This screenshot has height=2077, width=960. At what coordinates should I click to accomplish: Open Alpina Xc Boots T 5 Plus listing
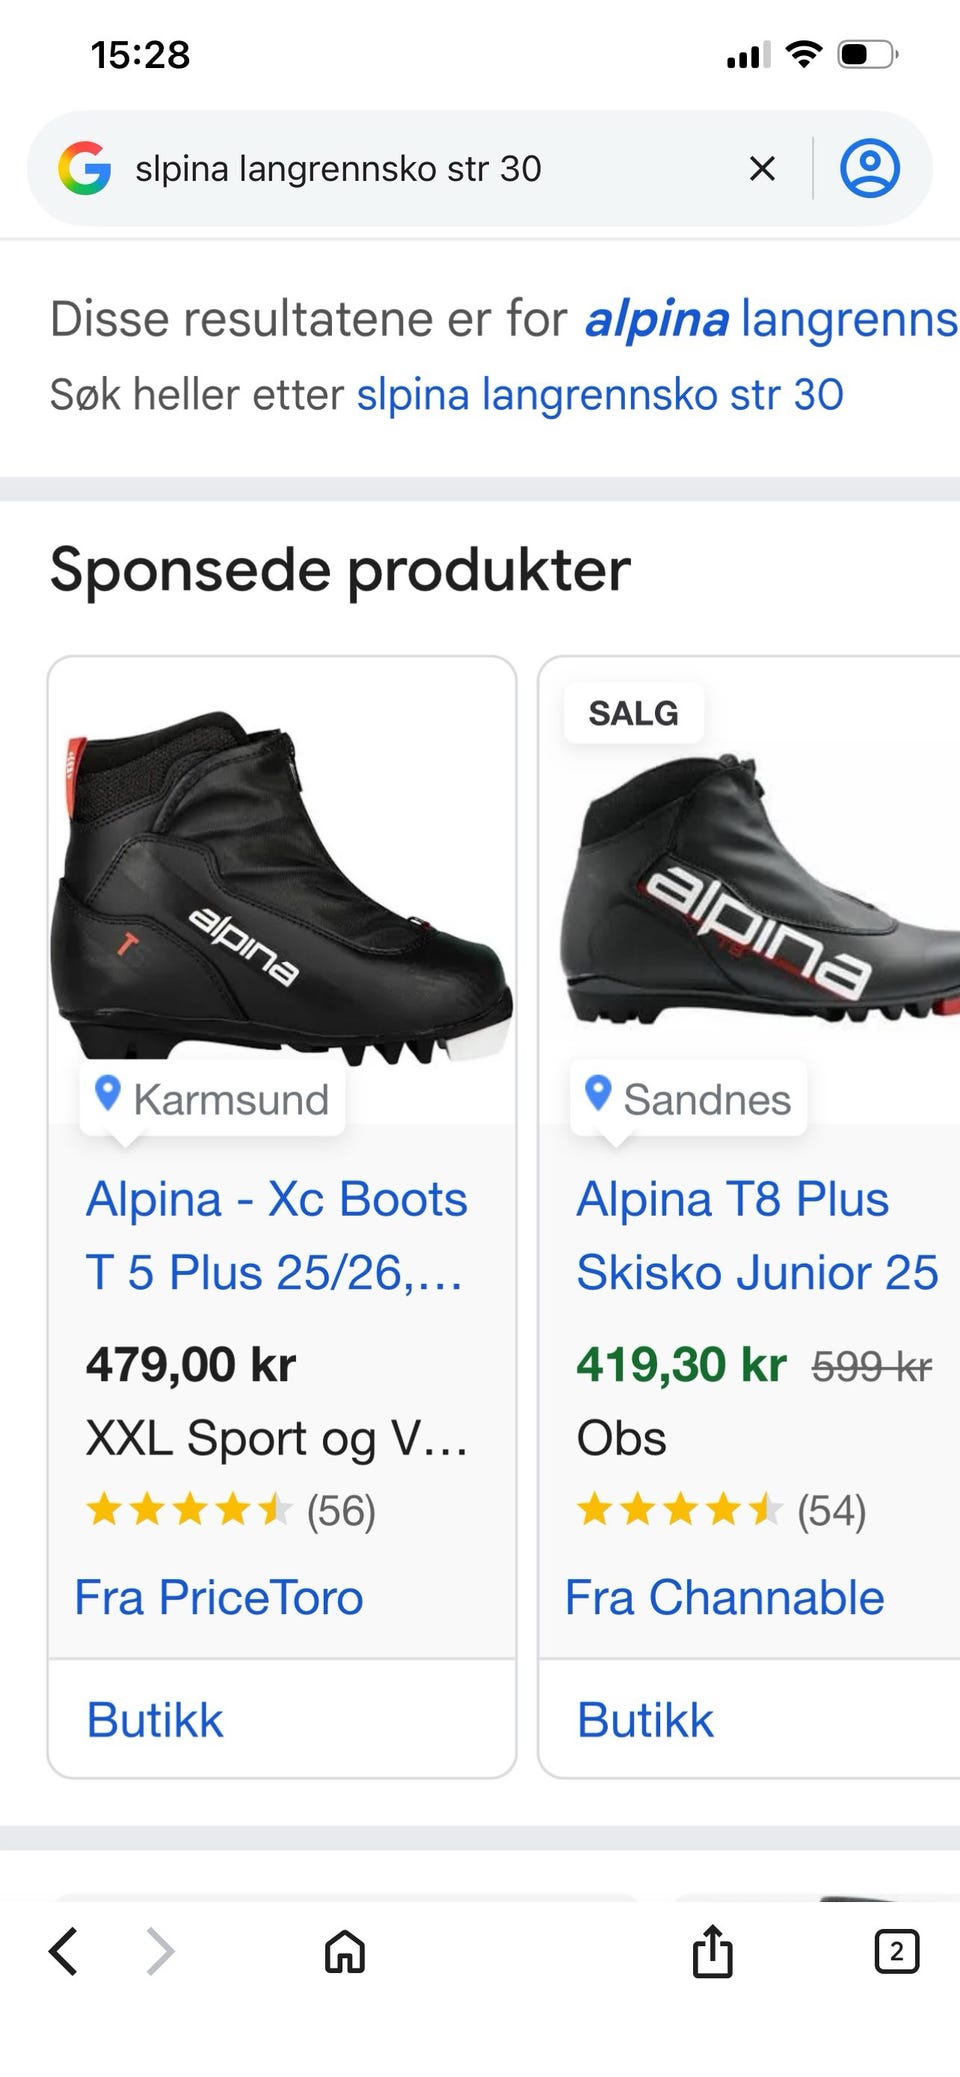click(276, 1235)
